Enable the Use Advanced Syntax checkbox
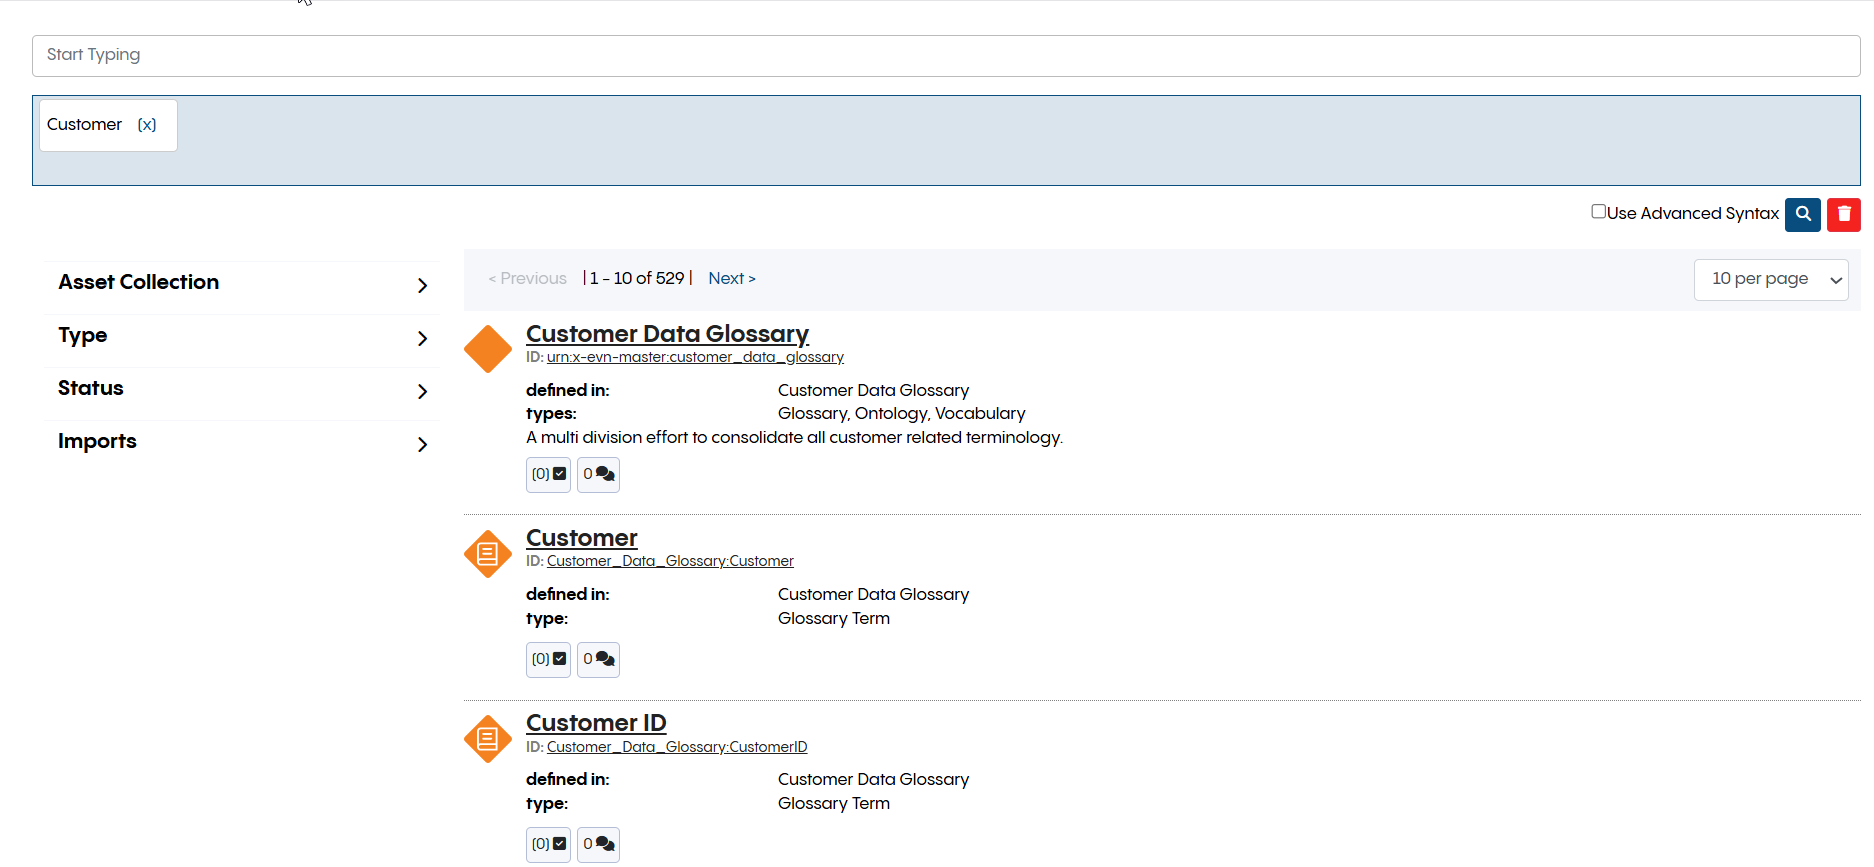The image size is (1874, 867). pyautogui.click(x=1598, y=212)
